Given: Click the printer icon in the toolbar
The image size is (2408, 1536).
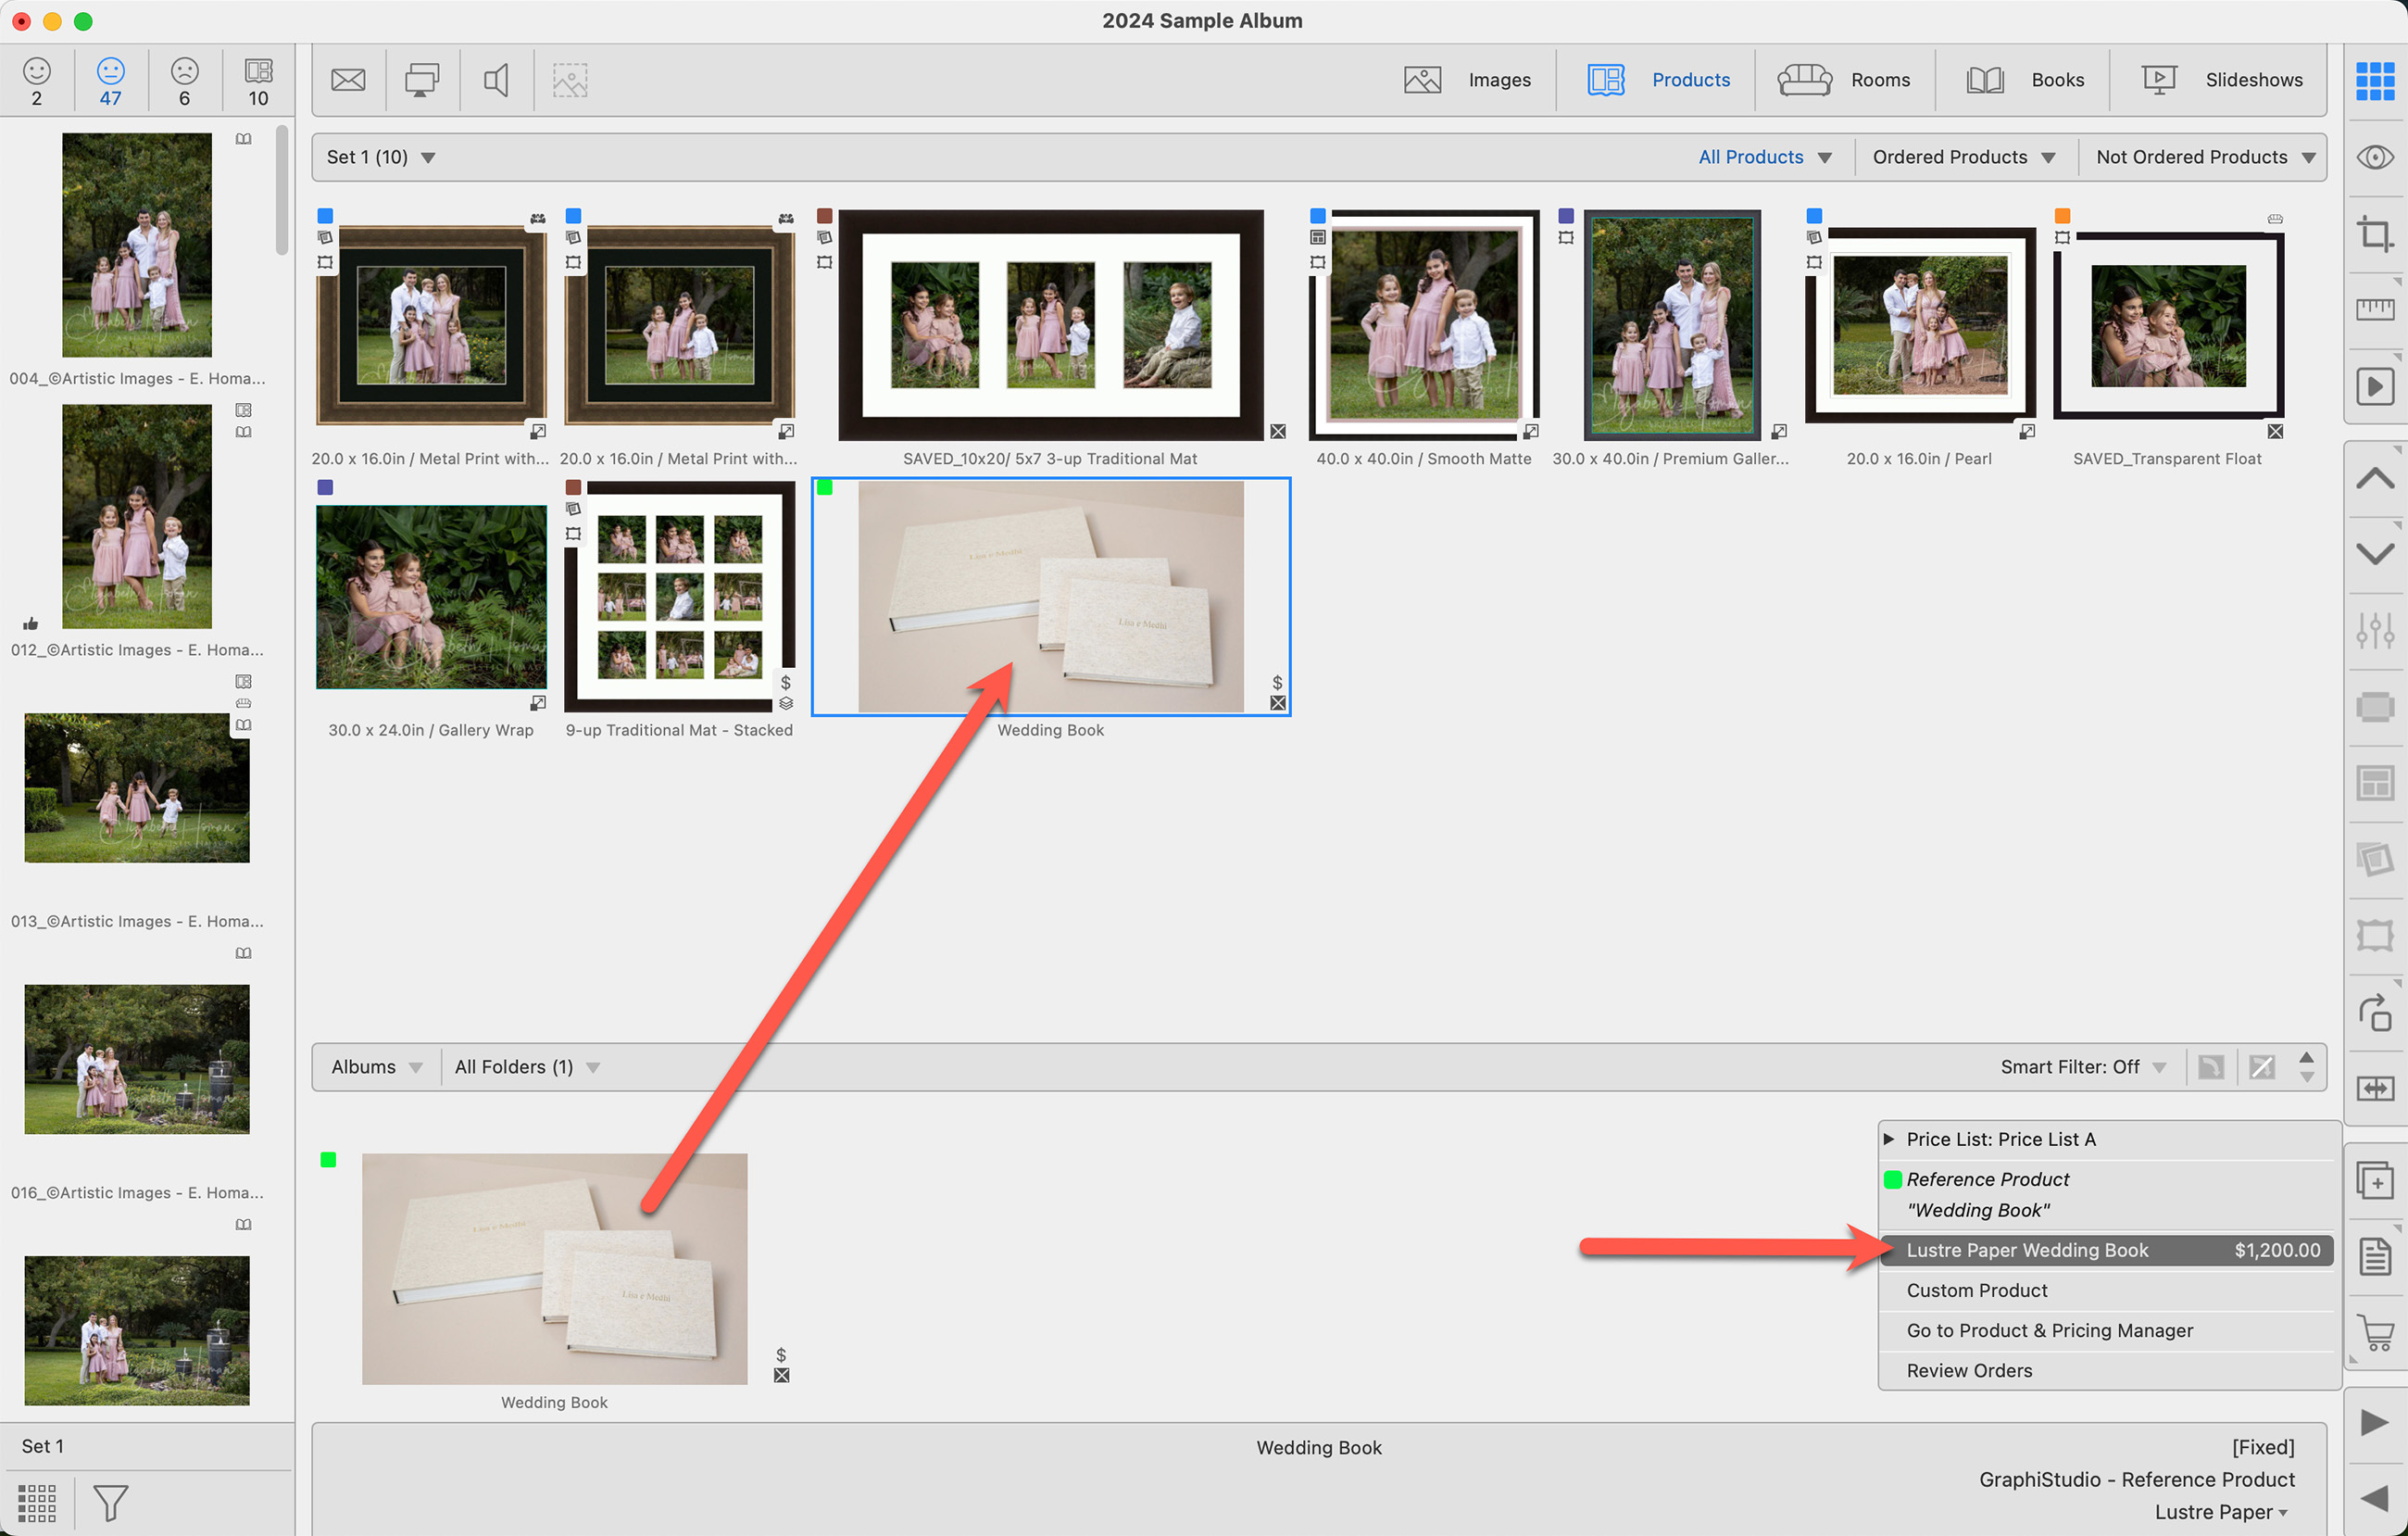Looking at the screenshot, I should click(422, 80).
